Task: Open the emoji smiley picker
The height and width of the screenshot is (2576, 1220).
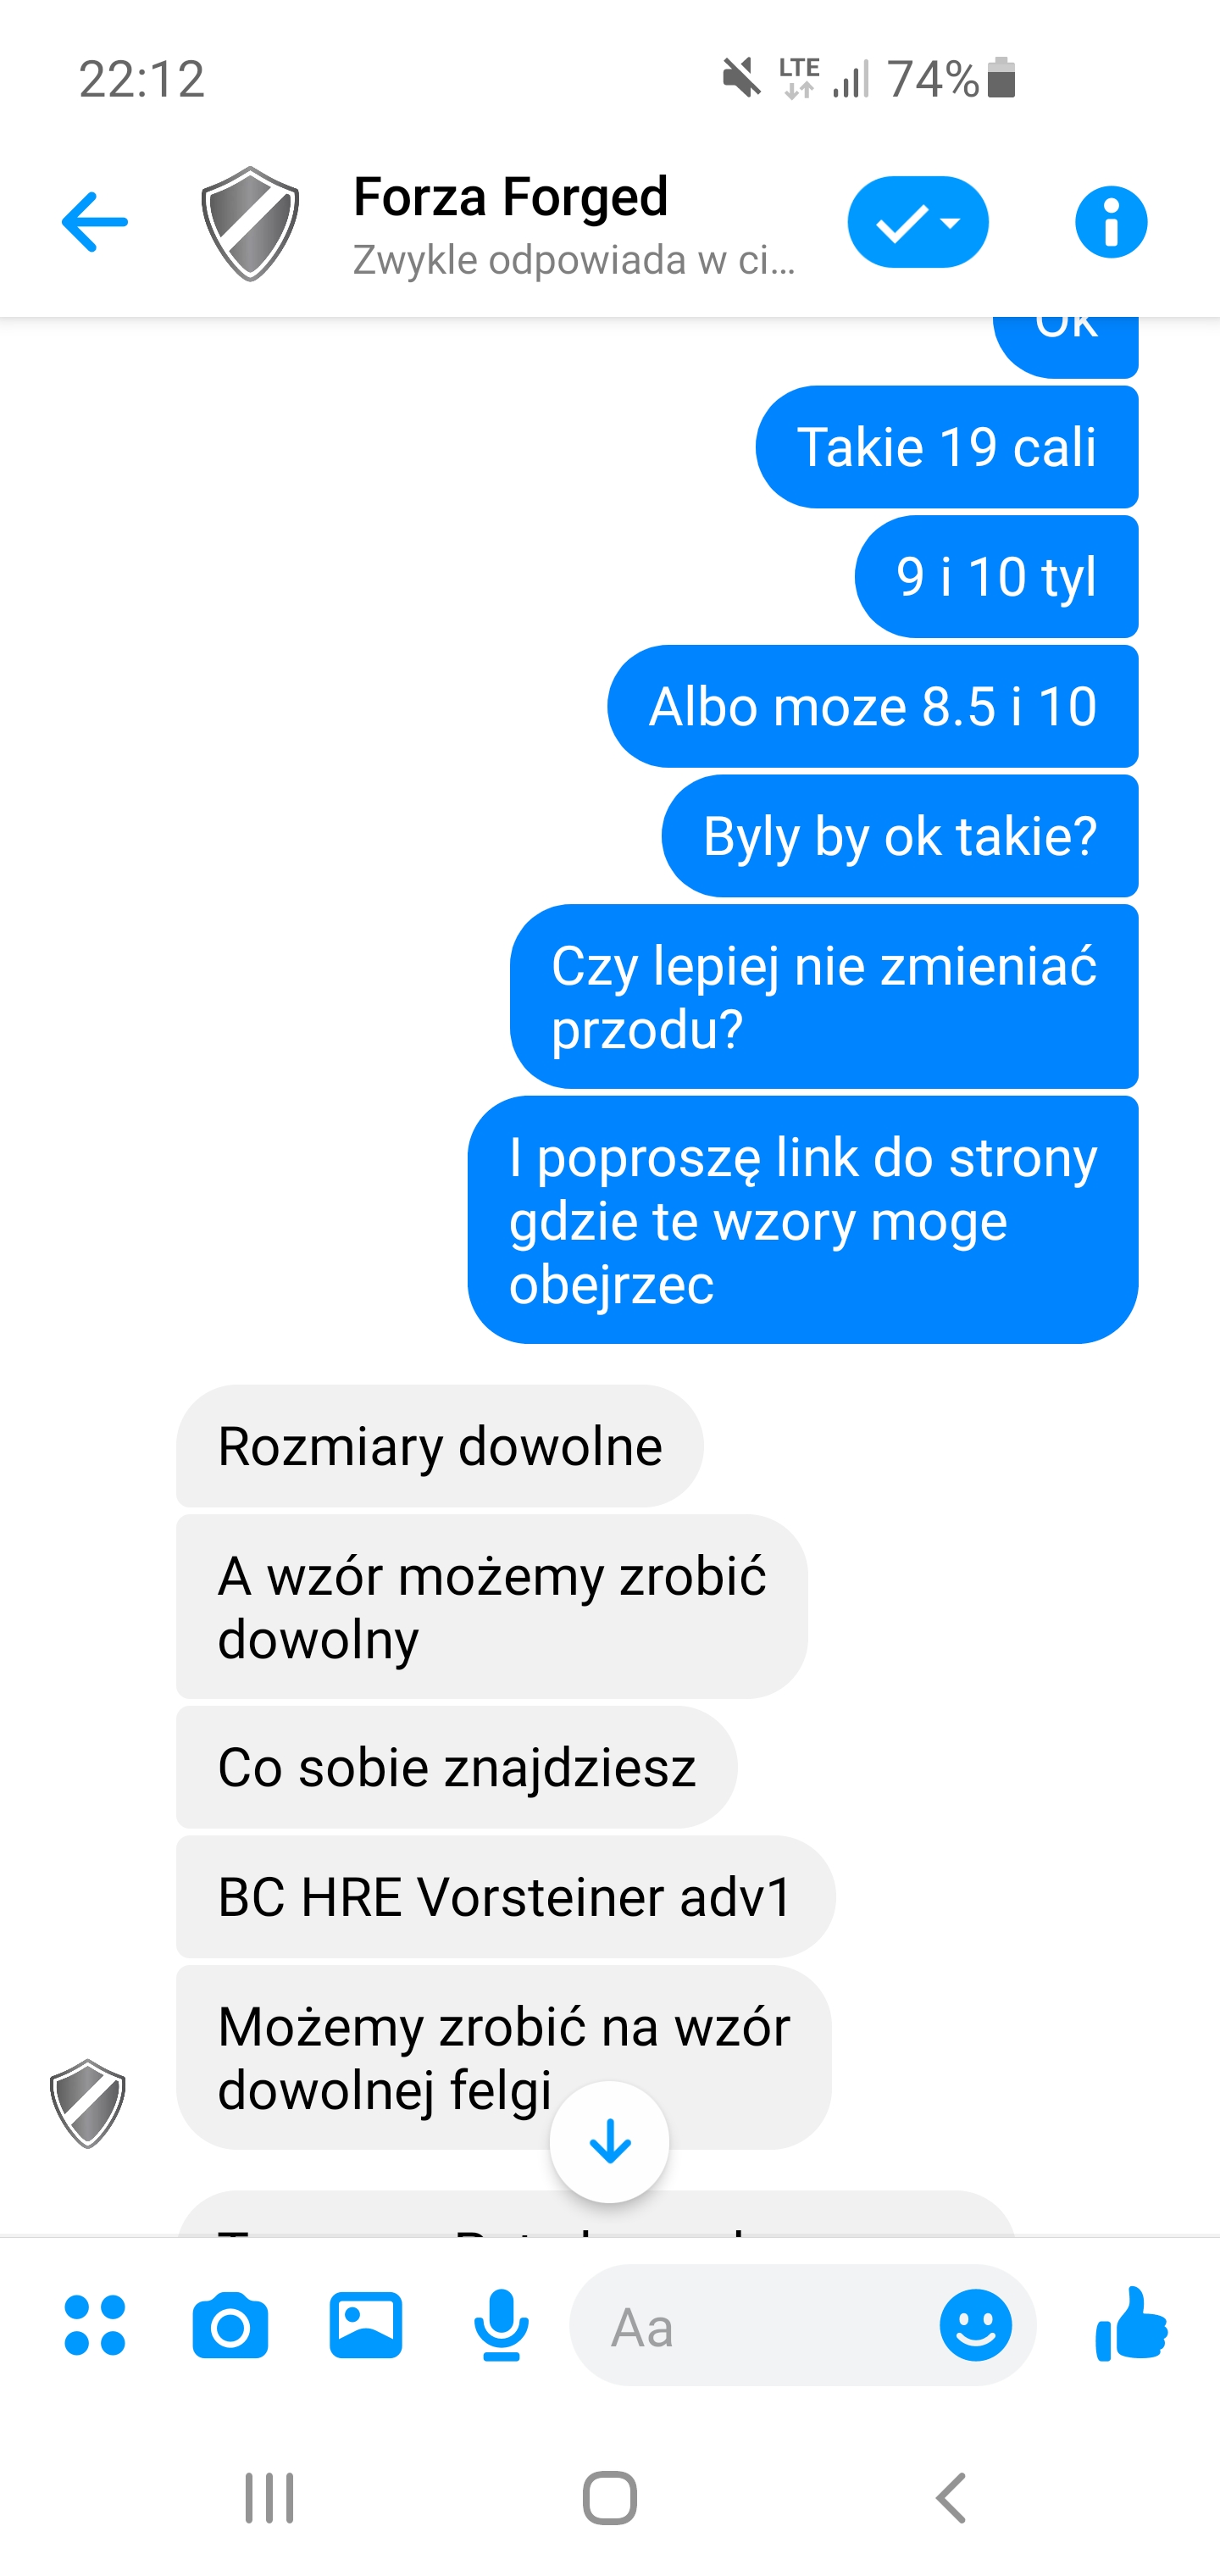Action: (975, 2325)
